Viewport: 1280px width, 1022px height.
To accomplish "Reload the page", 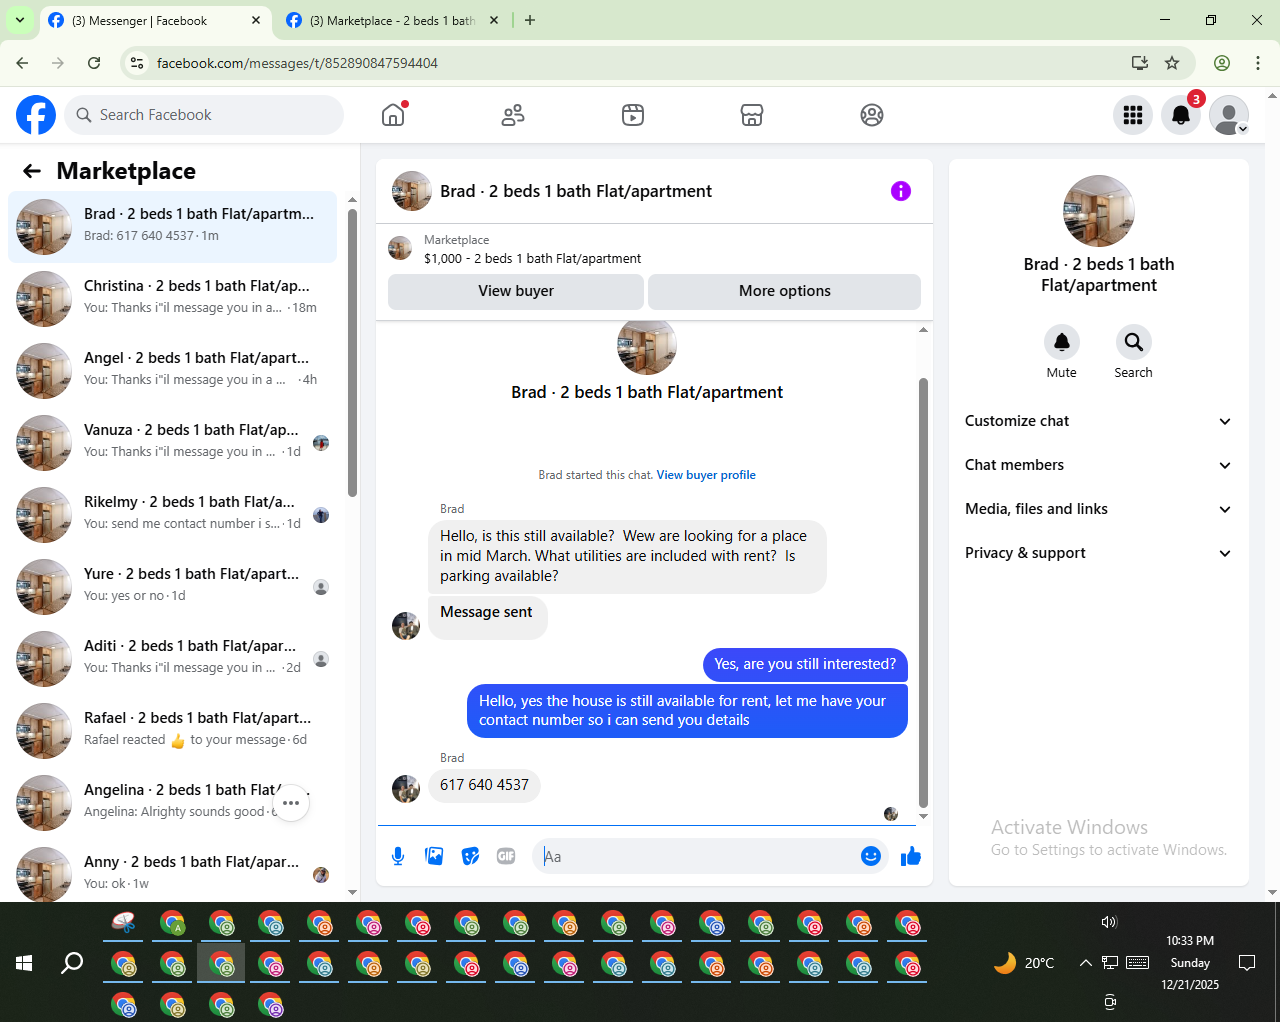I will coord(94,63).
